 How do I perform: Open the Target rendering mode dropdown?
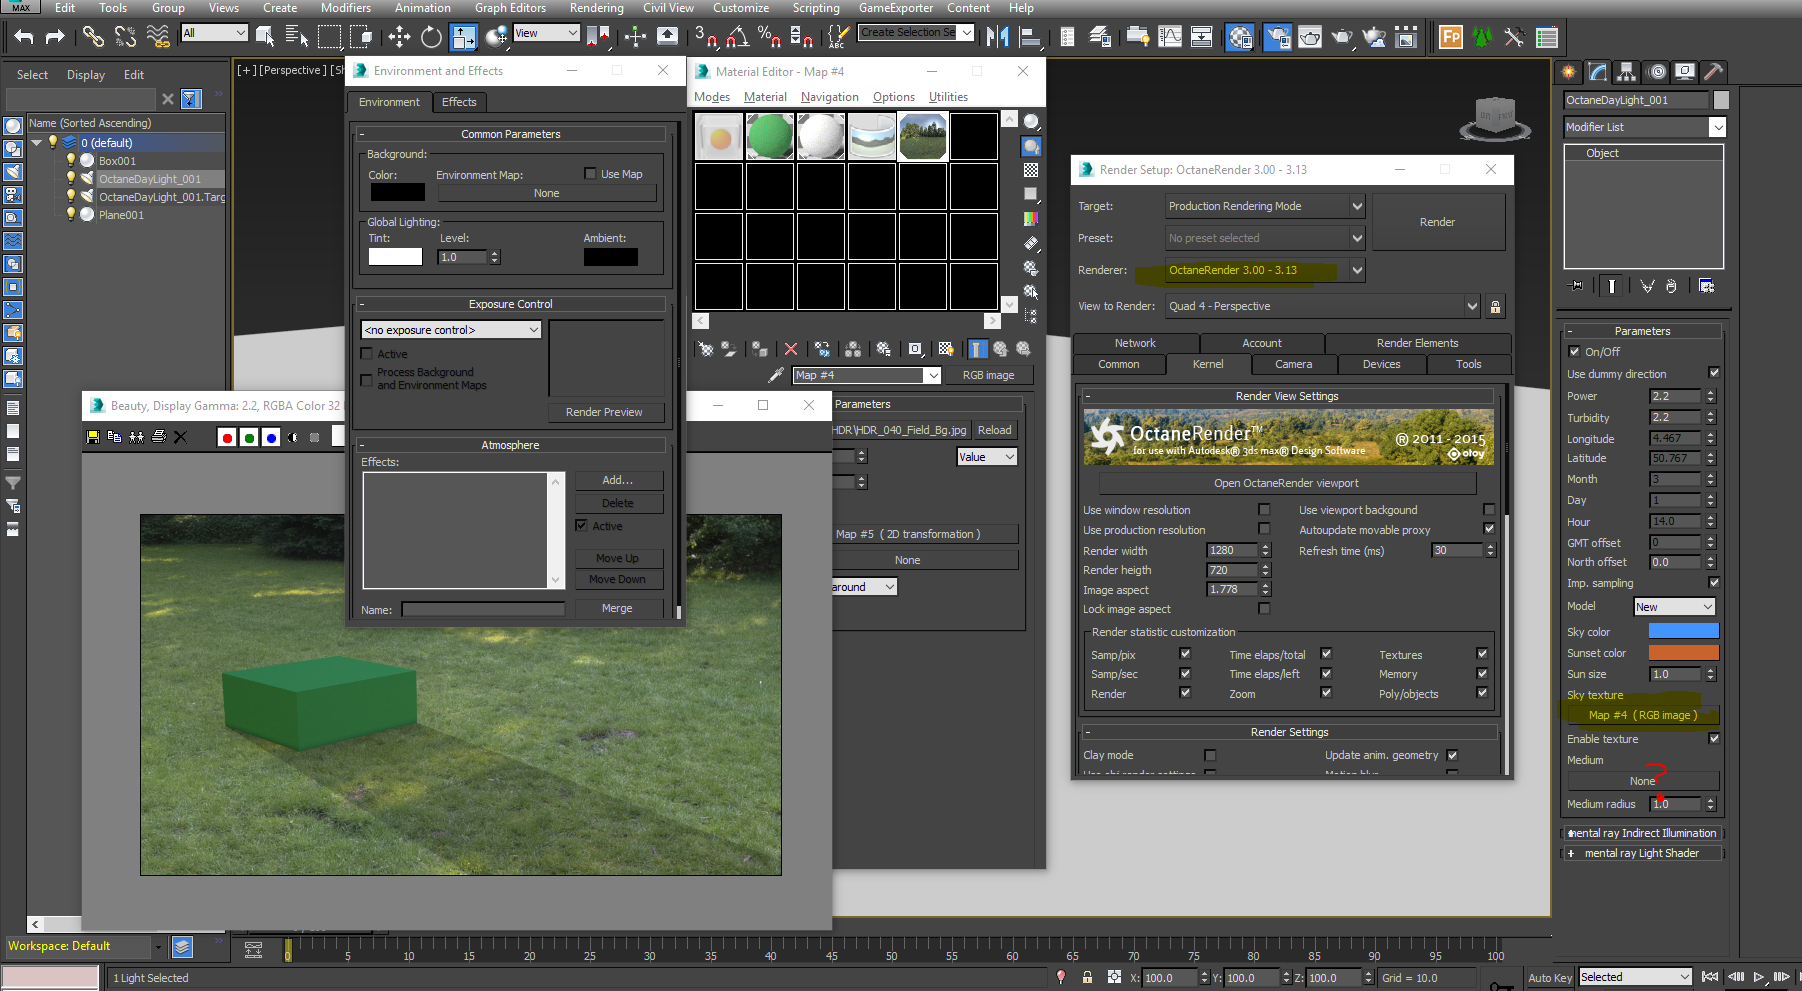click(x=1265, y=206)
